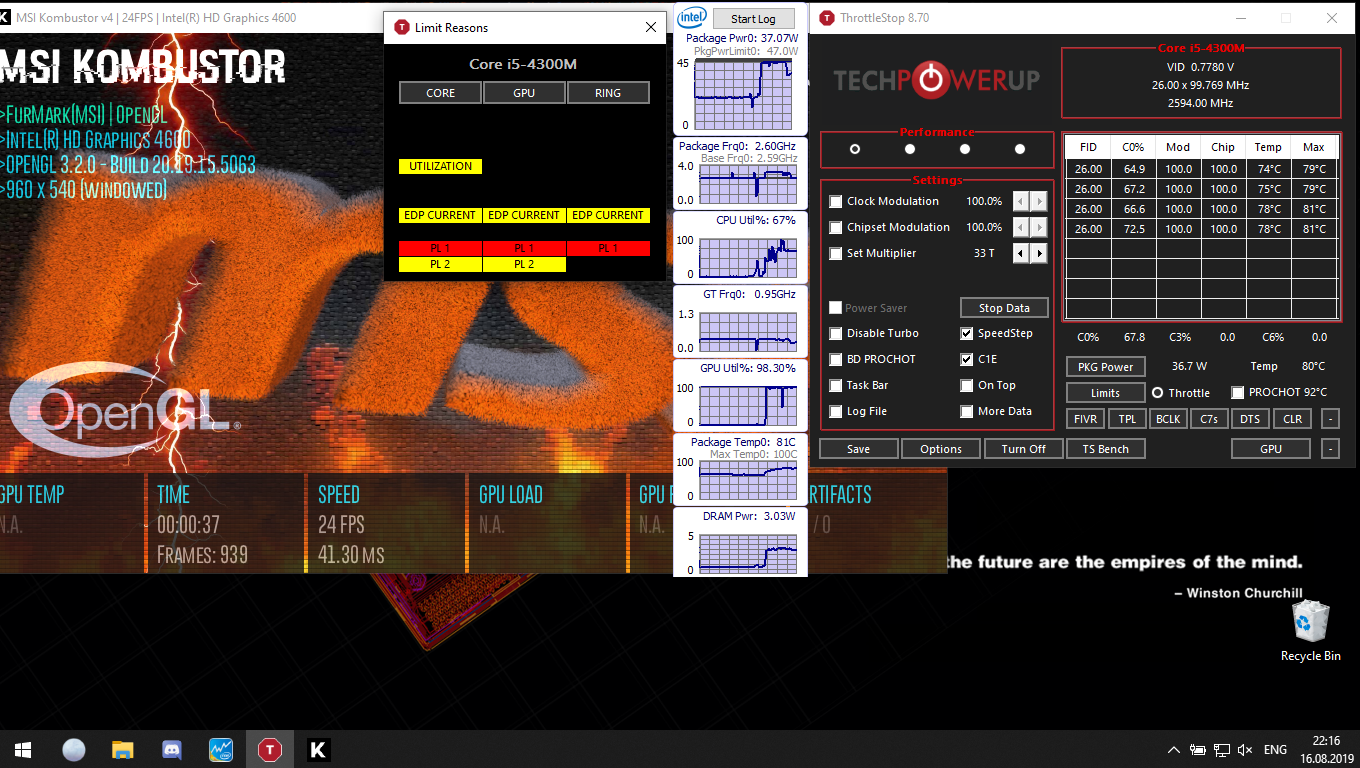The width and height of the screenshot is (1360, 768).
Task: Click the minus button beside CLR
Action: point(1330,419)
